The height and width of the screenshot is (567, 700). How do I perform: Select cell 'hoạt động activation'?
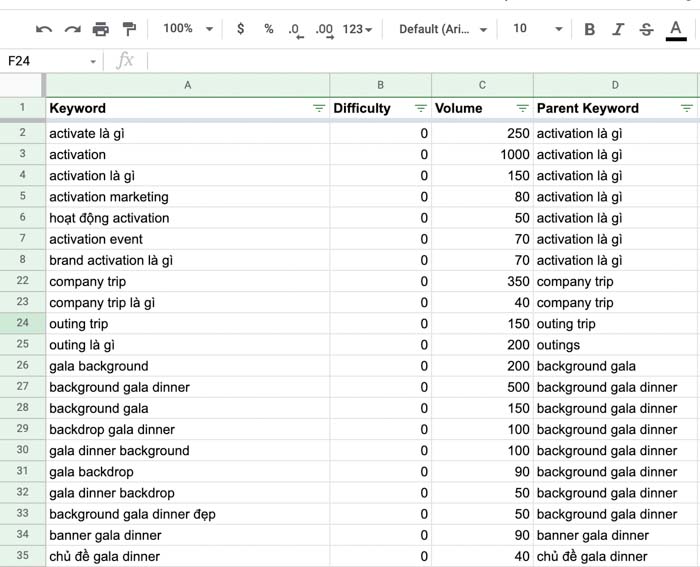pos(188,218)
